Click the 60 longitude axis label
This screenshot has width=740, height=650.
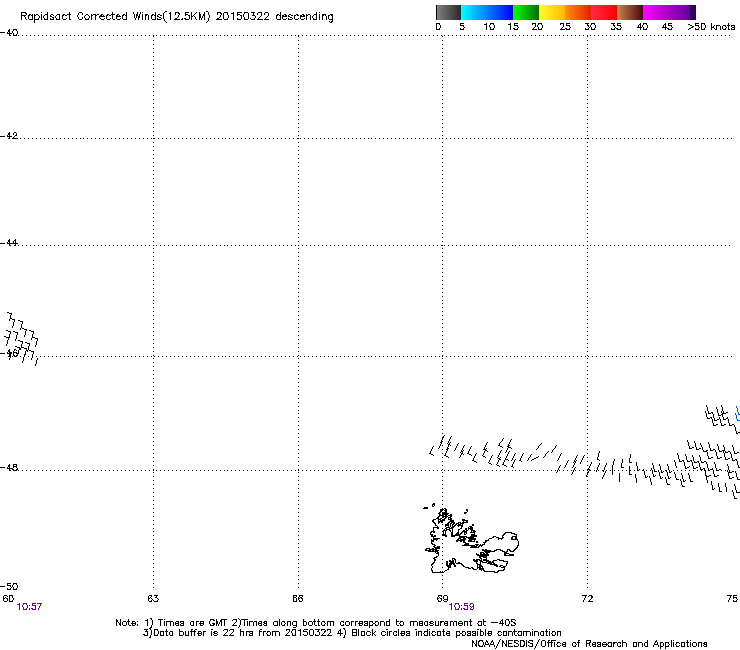(8, 599)
